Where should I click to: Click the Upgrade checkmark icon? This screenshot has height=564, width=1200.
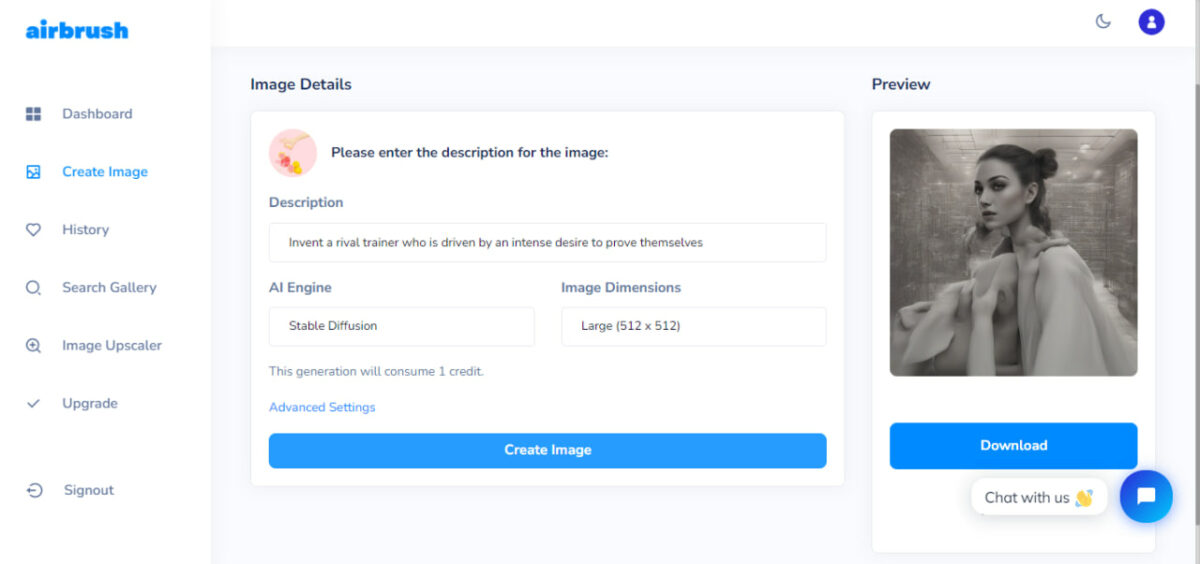tap(33, 404)
